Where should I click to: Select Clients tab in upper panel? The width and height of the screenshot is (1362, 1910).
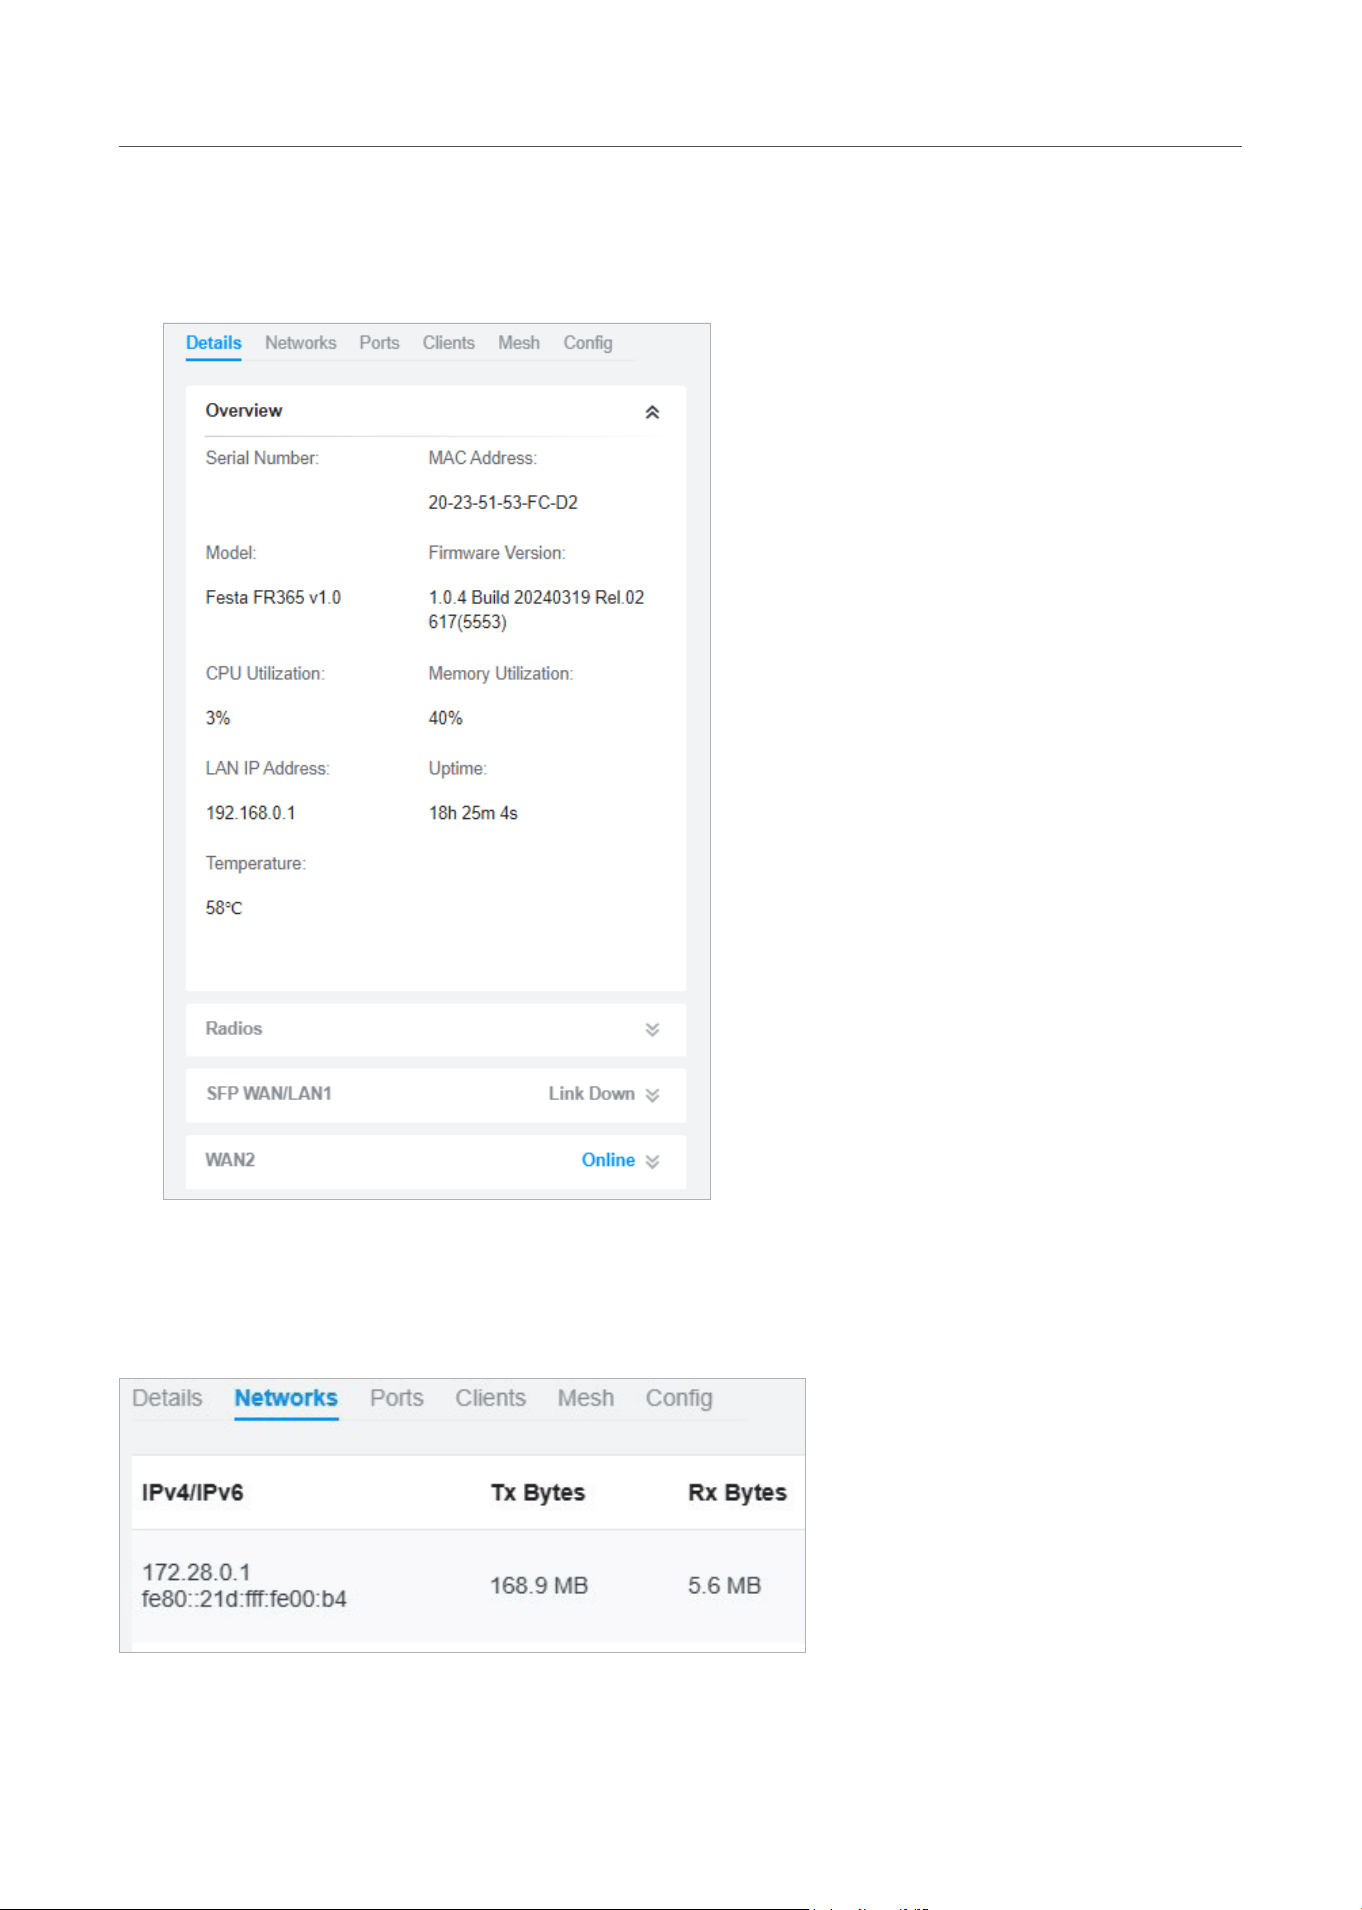tap(448, 343)
